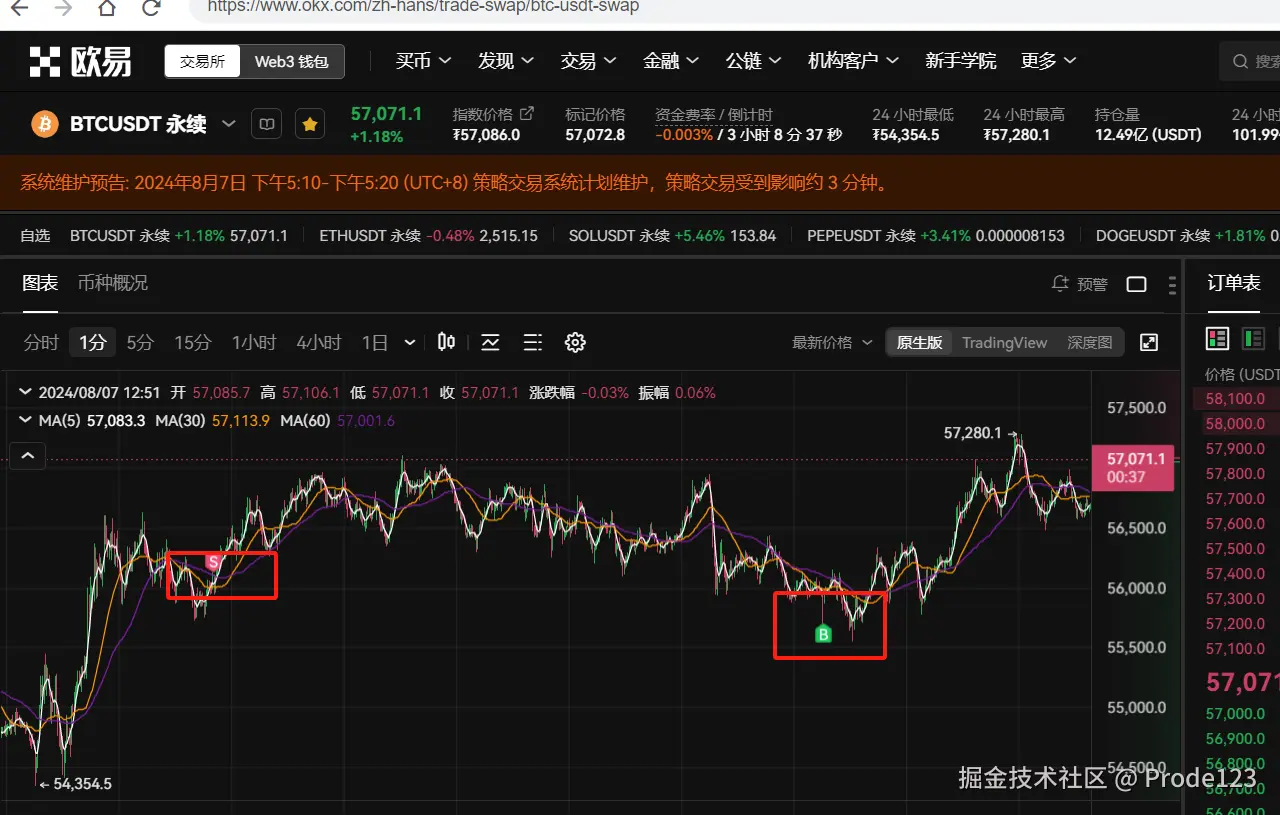Open the 更多 menu
The height and width of the screenshot is (815, 1280).
pos(1049,61)
